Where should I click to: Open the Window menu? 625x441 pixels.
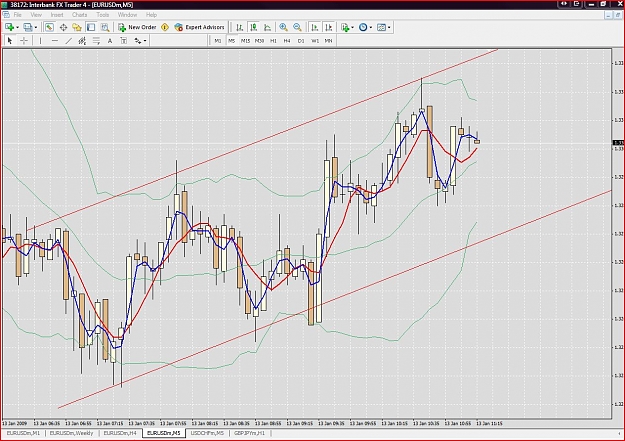click(x=127, y=15)
